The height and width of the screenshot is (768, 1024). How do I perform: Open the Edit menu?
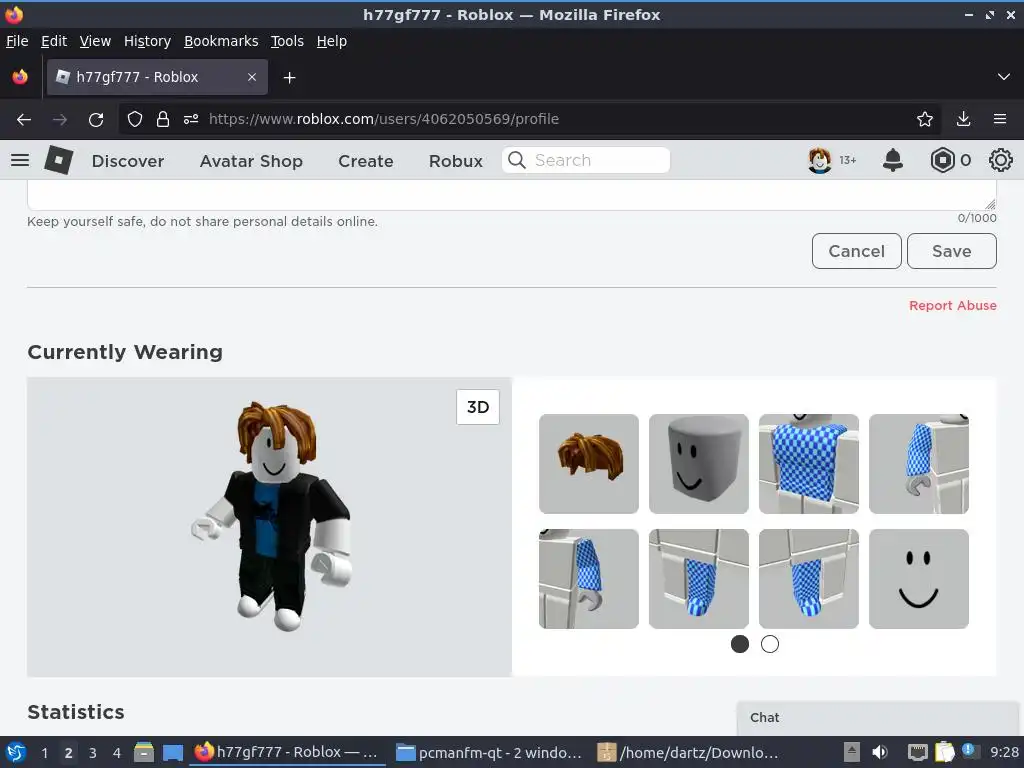coord(54,41)
